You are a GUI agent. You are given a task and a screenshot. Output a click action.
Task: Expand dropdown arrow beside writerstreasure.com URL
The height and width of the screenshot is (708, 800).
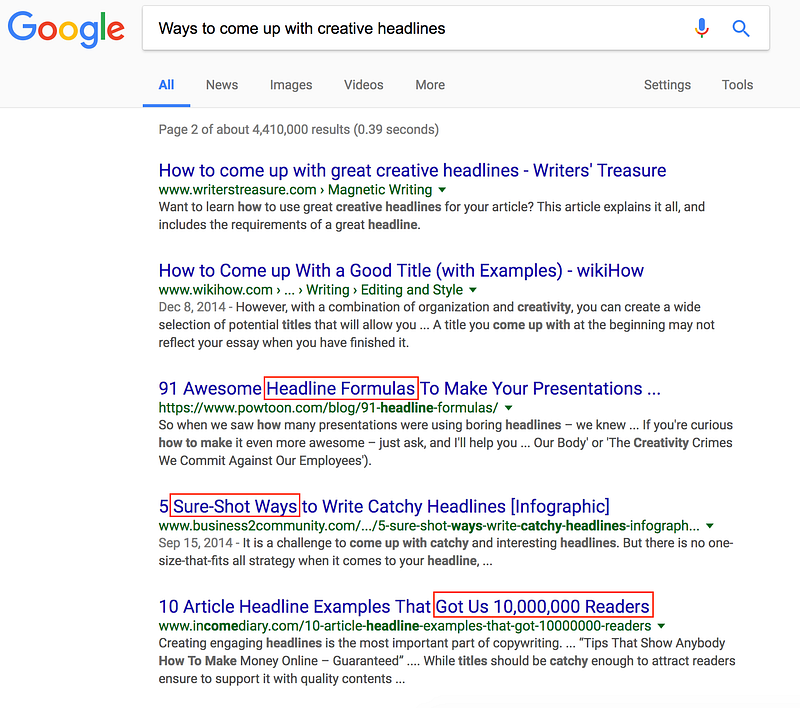pyautogui.click(x=442, y=190)
